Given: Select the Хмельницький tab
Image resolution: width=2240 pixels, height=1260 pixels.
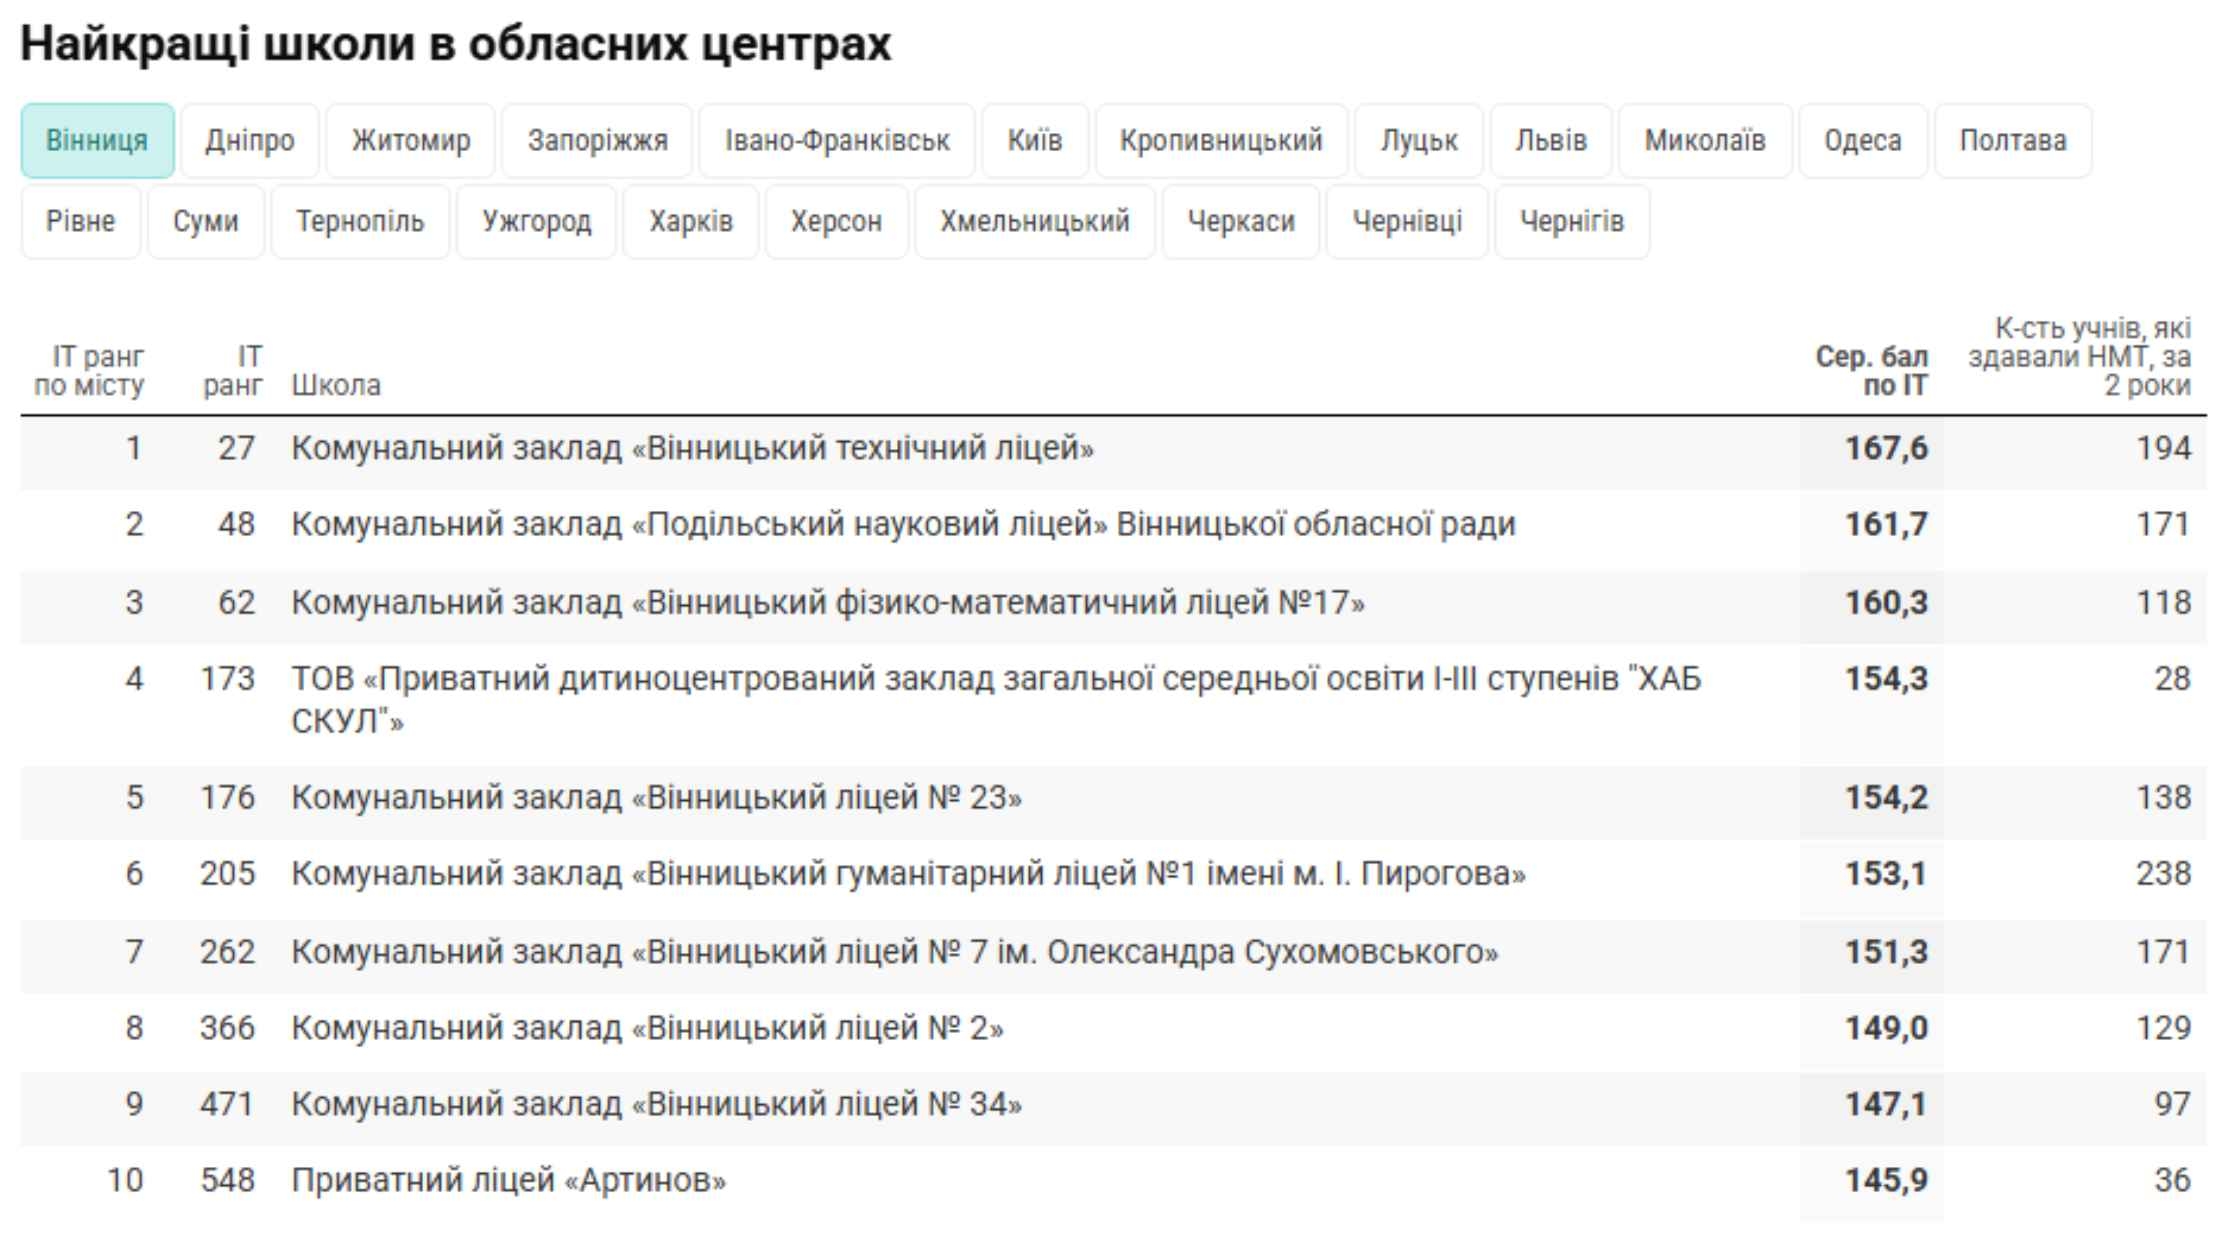Looking at the screenshot, I should [1034, 221].
